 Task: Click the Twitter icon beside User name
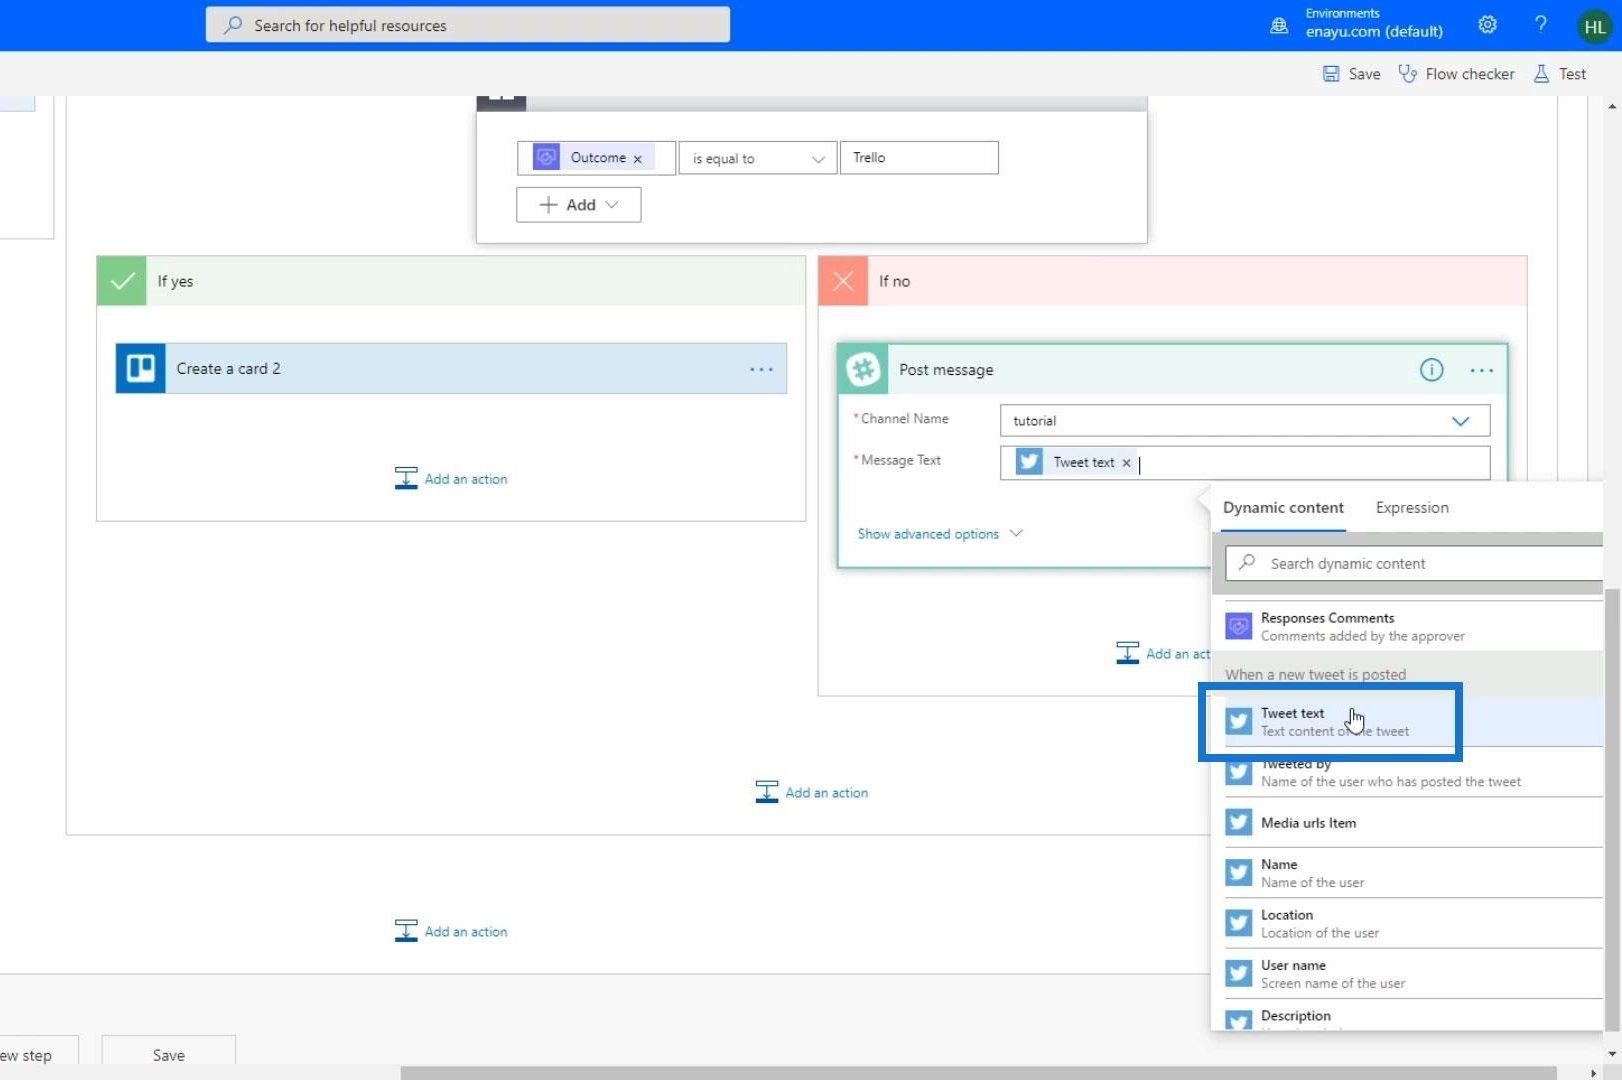tap(1238, 973)
